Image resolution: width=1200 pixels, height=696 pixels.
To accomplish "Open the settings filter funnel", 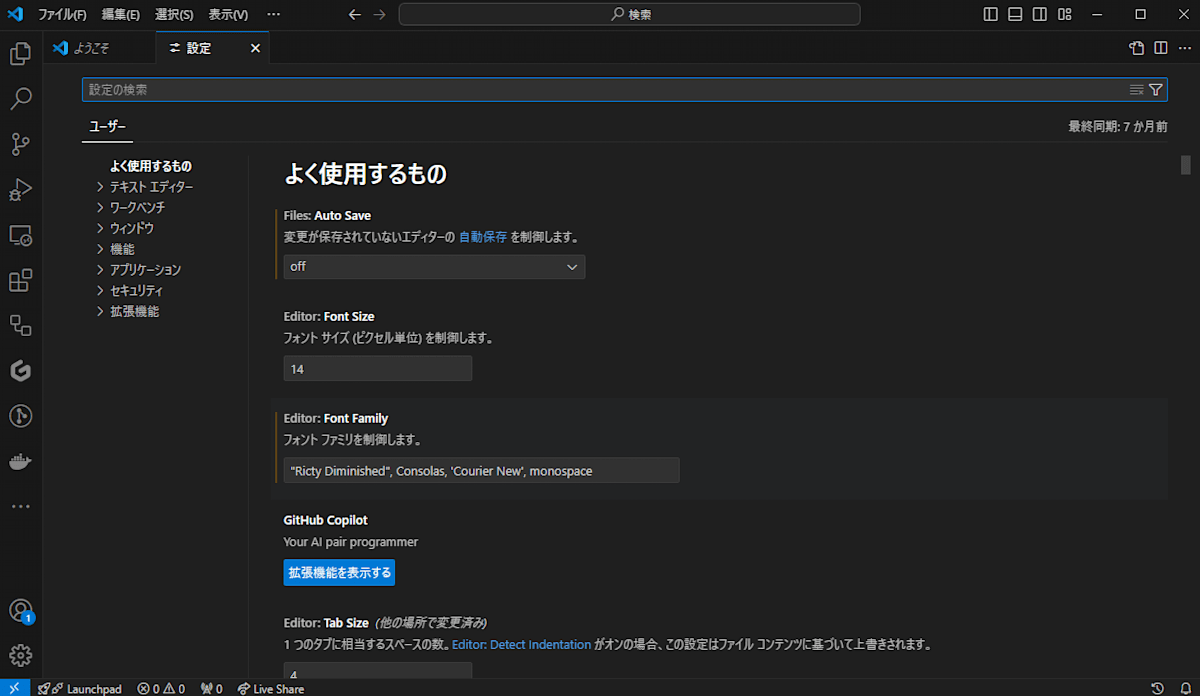I will [x=1156, y=90].
